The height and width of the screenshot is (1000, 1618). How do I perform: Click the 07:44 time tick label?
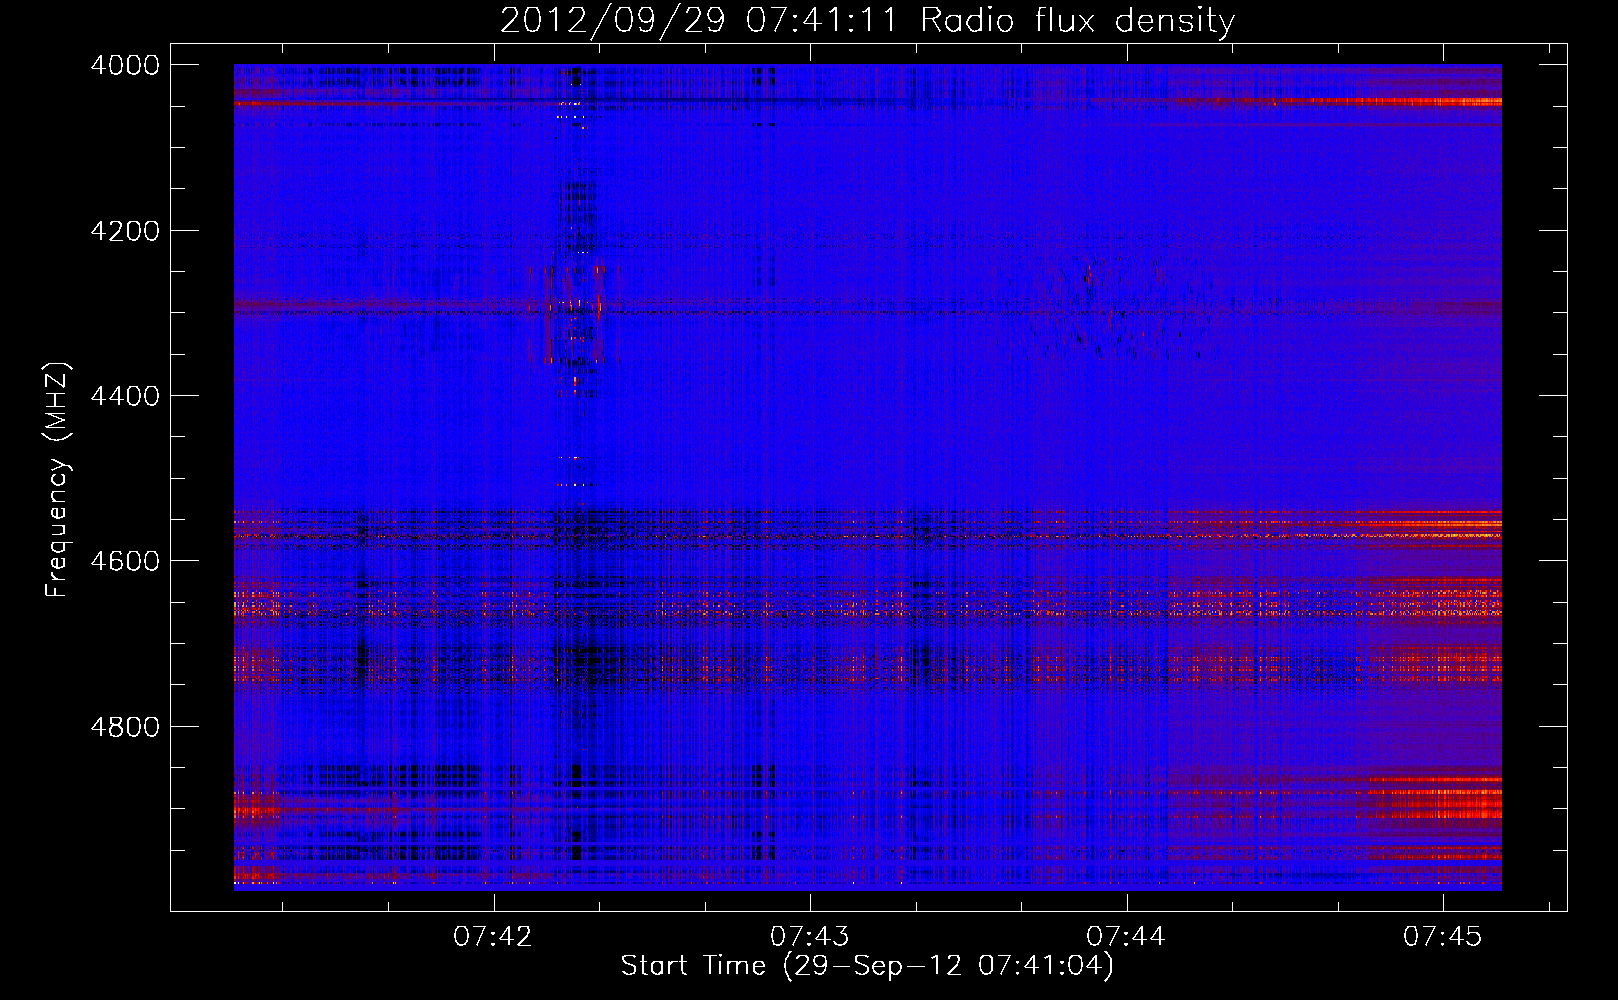point(1126,936)
